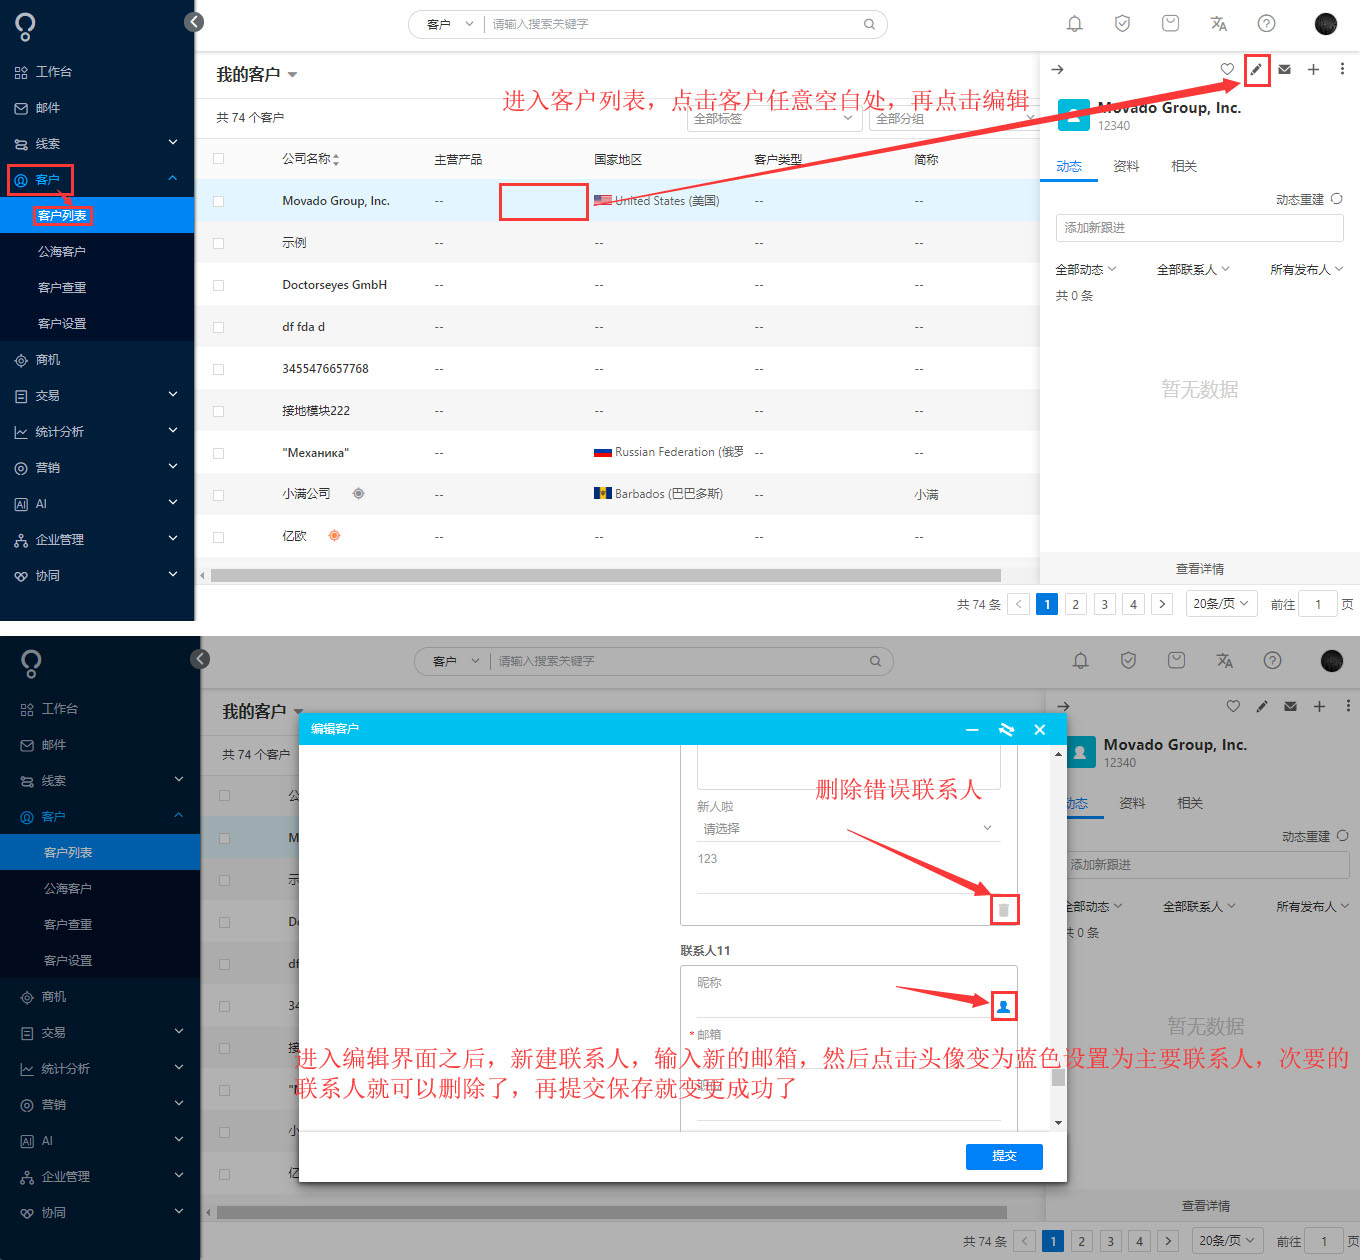Open the envelope mail icon in detail panel

[1284, 69]
